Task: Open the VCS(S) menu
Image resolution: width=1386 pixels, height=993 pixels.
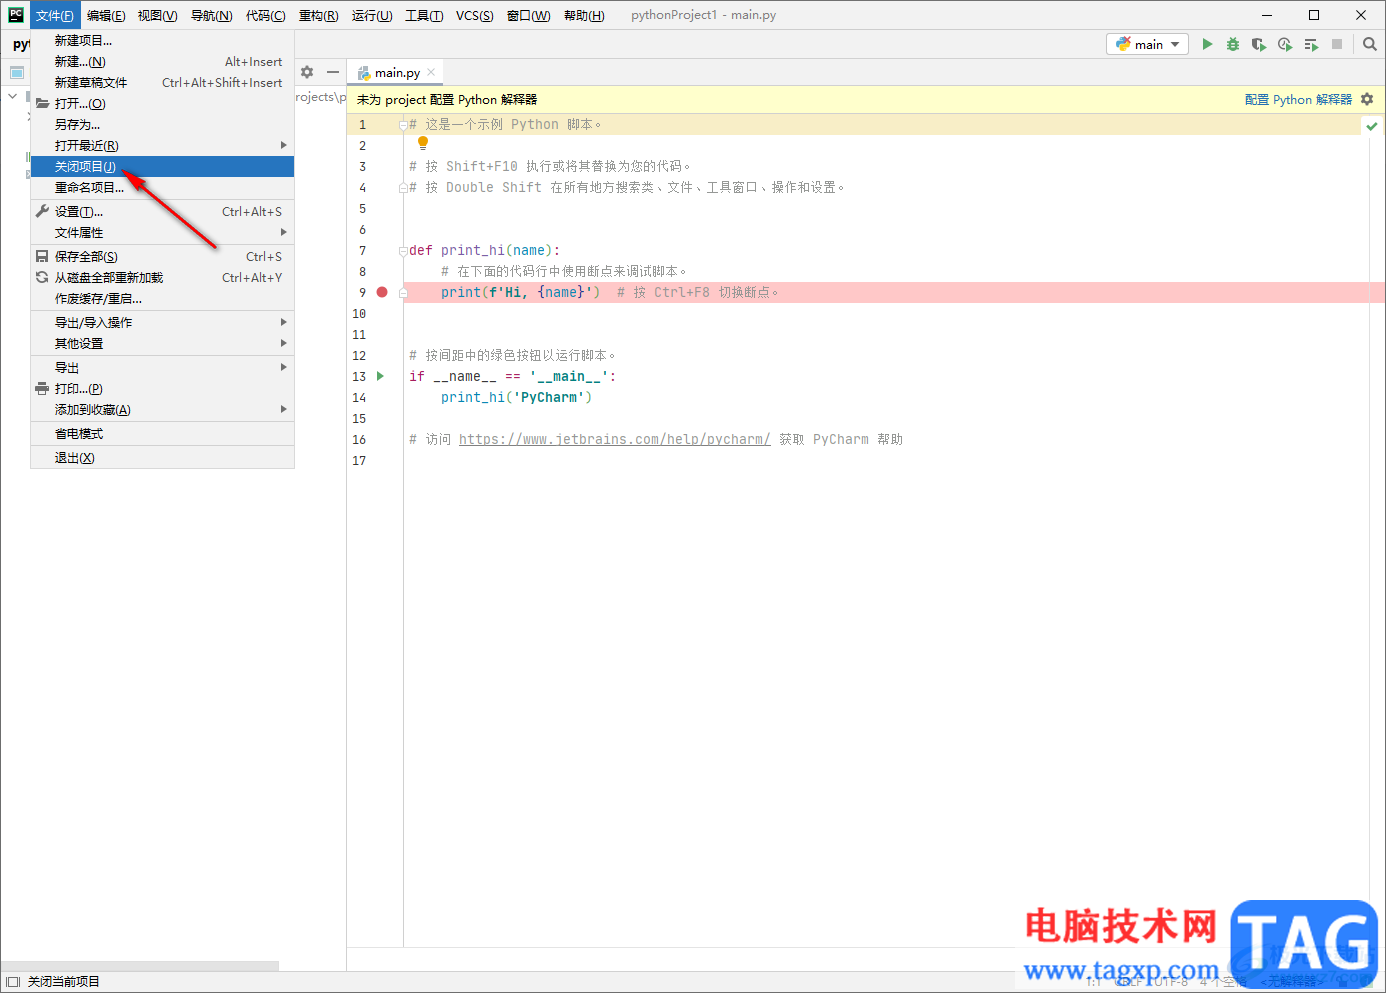Action: tap(475, 15)
